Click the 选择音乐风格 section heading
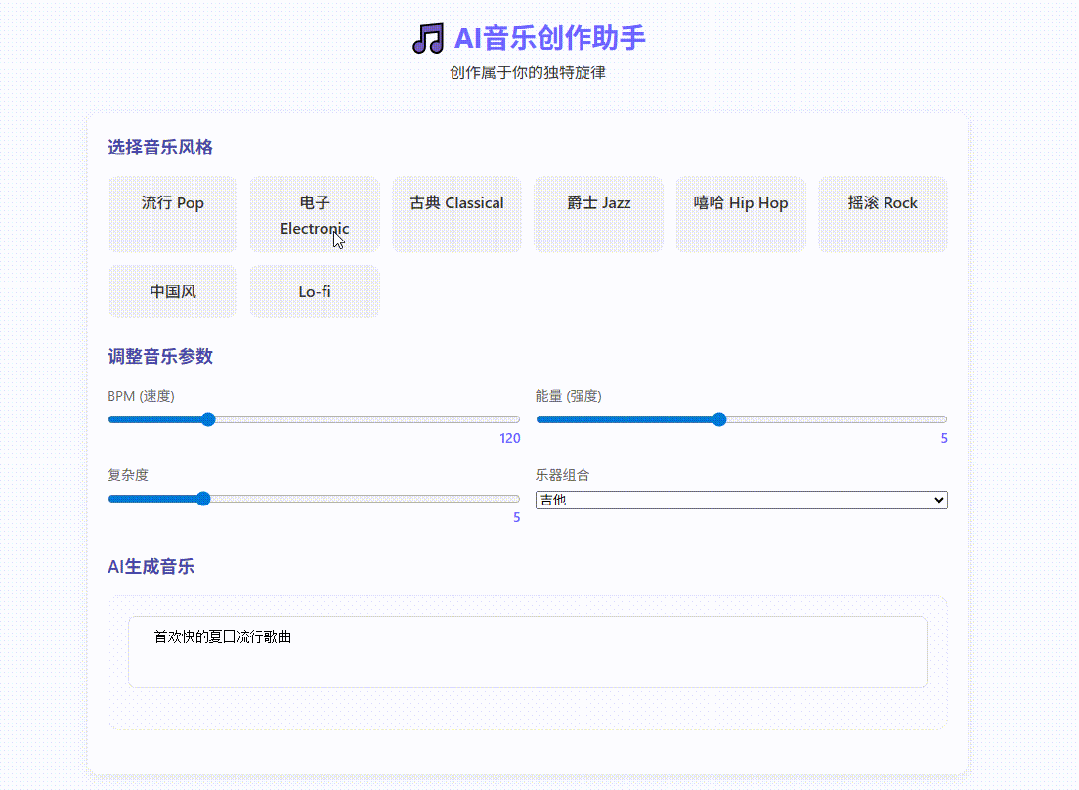This screenshot has height=790, width=1079. (159, 147)
